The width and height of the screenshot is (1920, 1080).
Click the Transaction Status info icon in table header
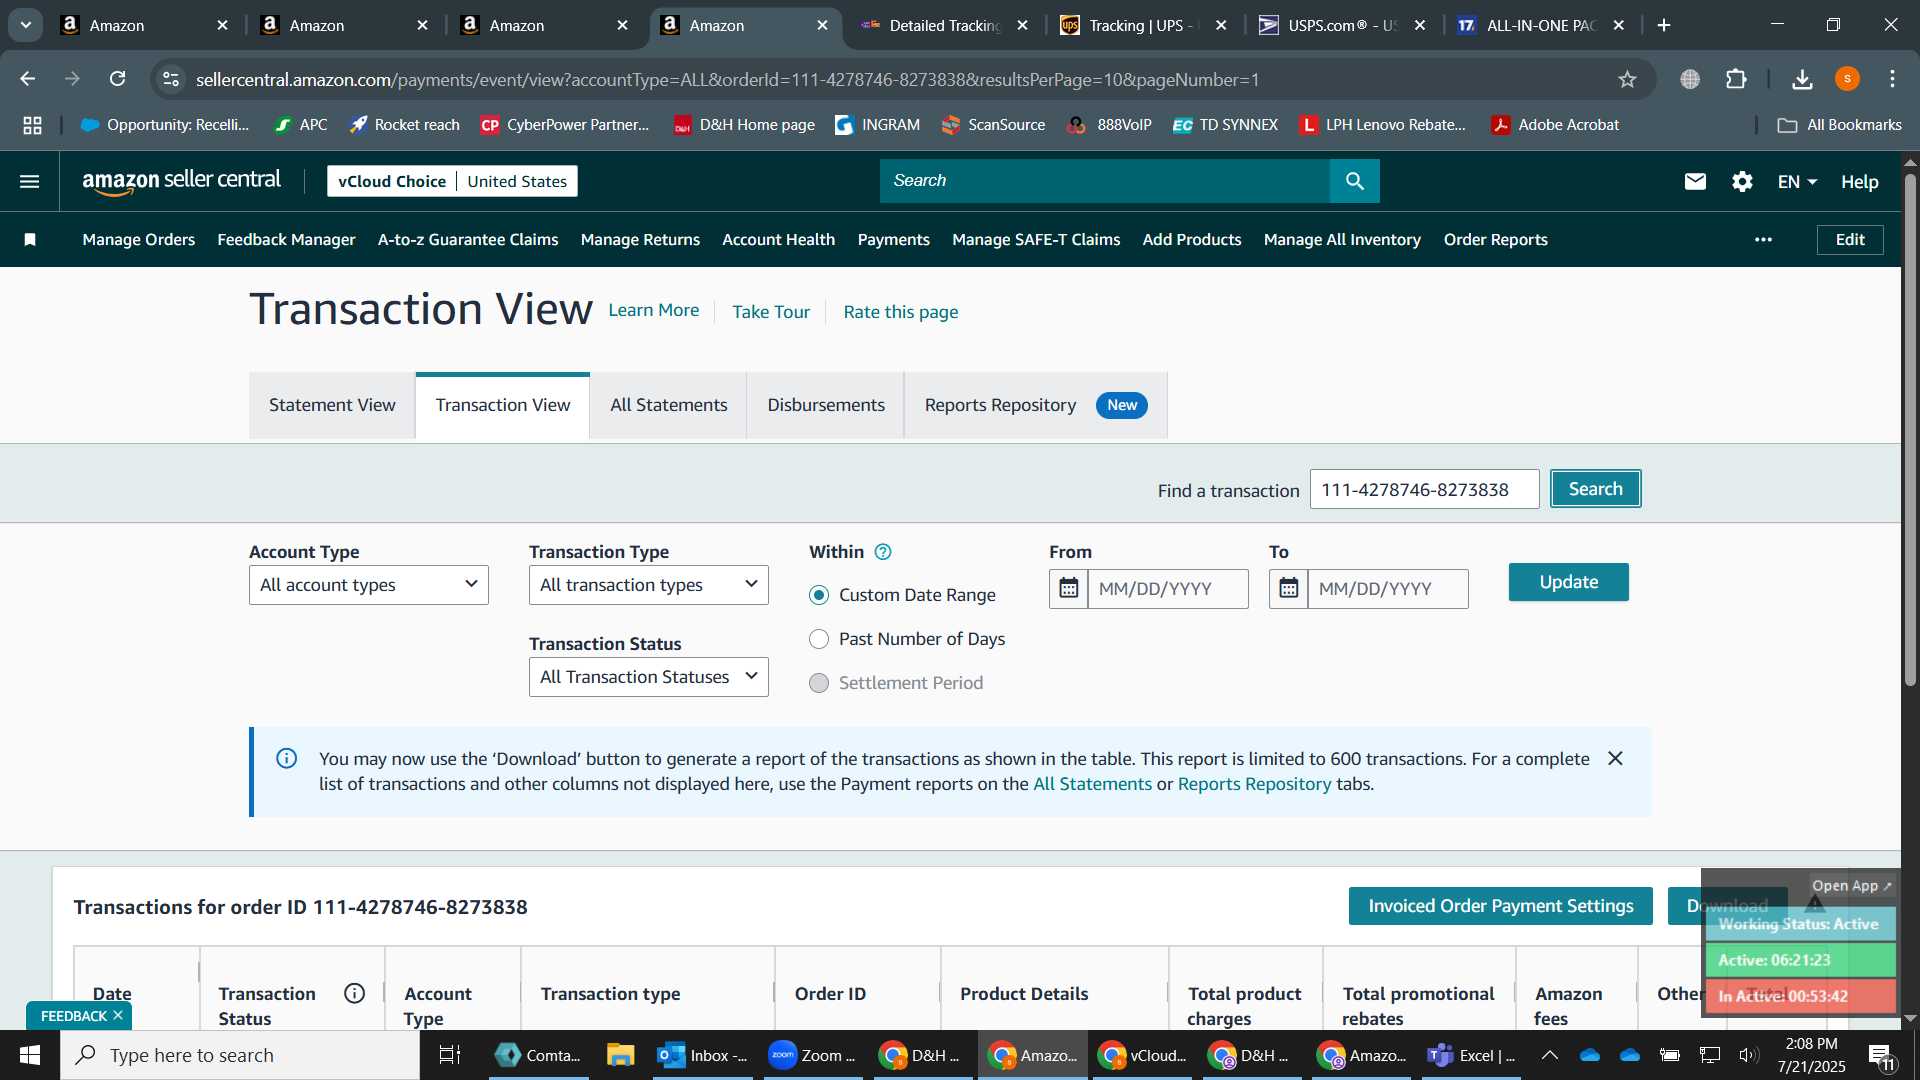tap(354, 993)
